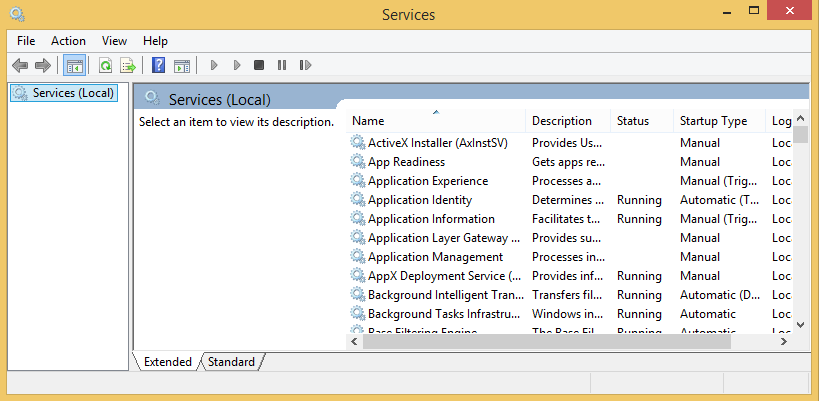
Task: Click the Forward arrow in the toolbar
Action: pyautogui.click(x=42, y=65)
